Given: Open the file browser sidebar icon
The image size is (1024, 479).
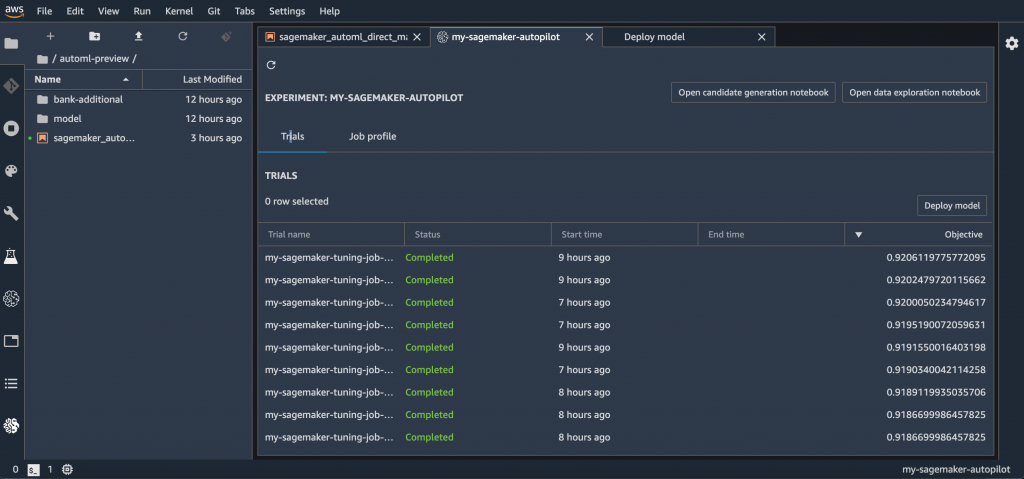Looking at the screenshot, I should tap(12, 44).
